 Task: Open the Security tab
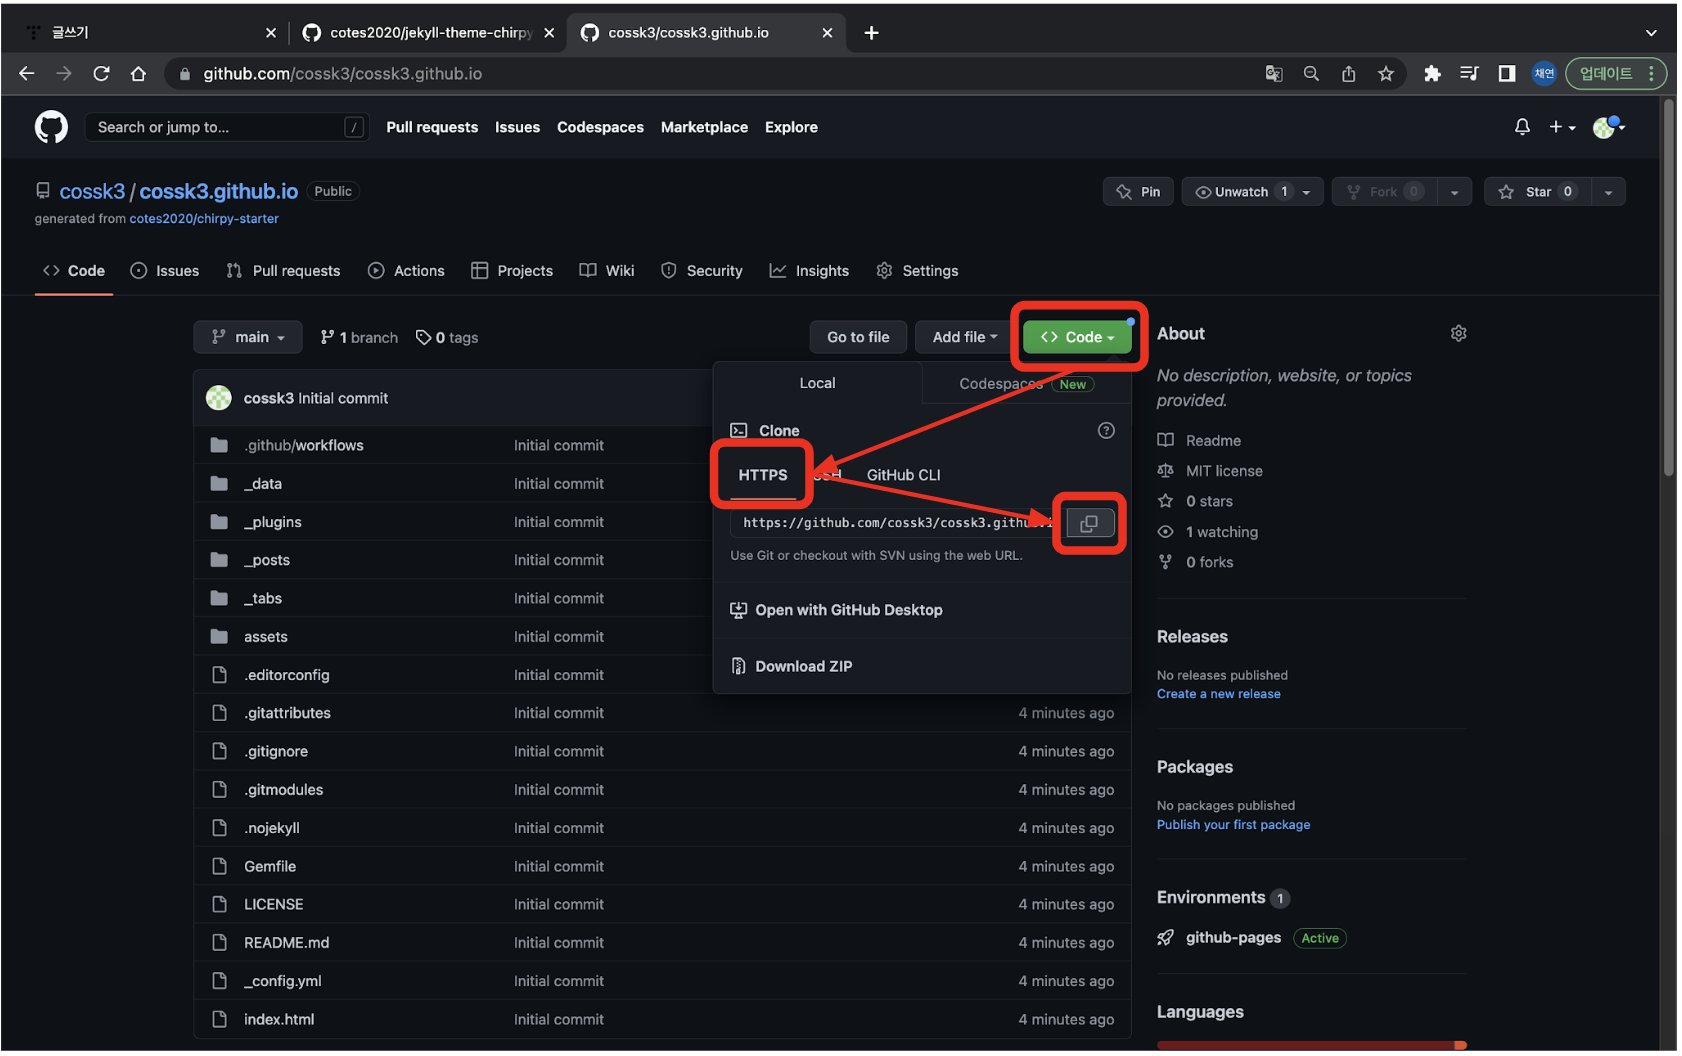pyautogui.click(x=702, y=271)
